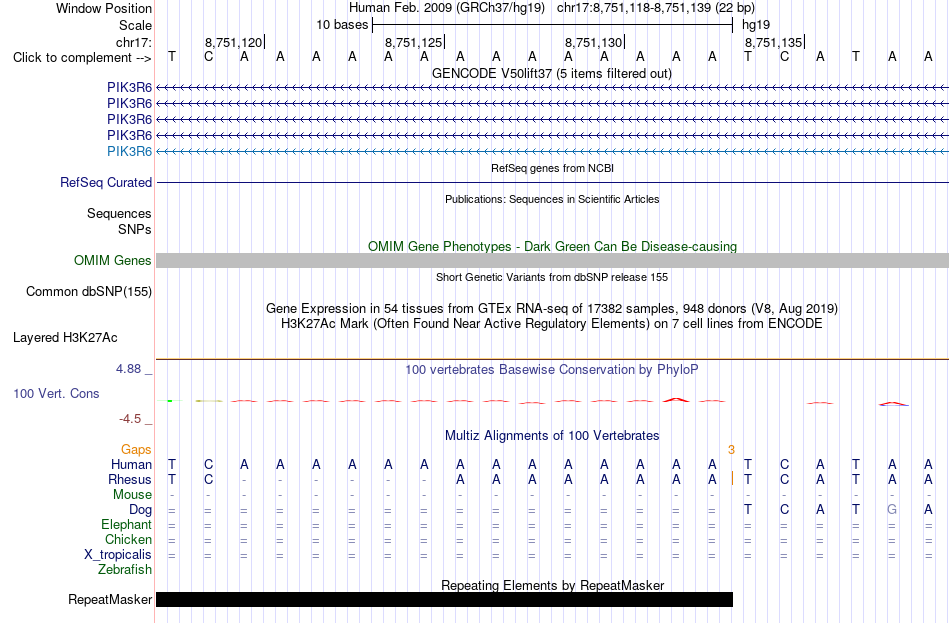Click the gray OMIM Genes bar
950x623 pixels.
point(552,261)
